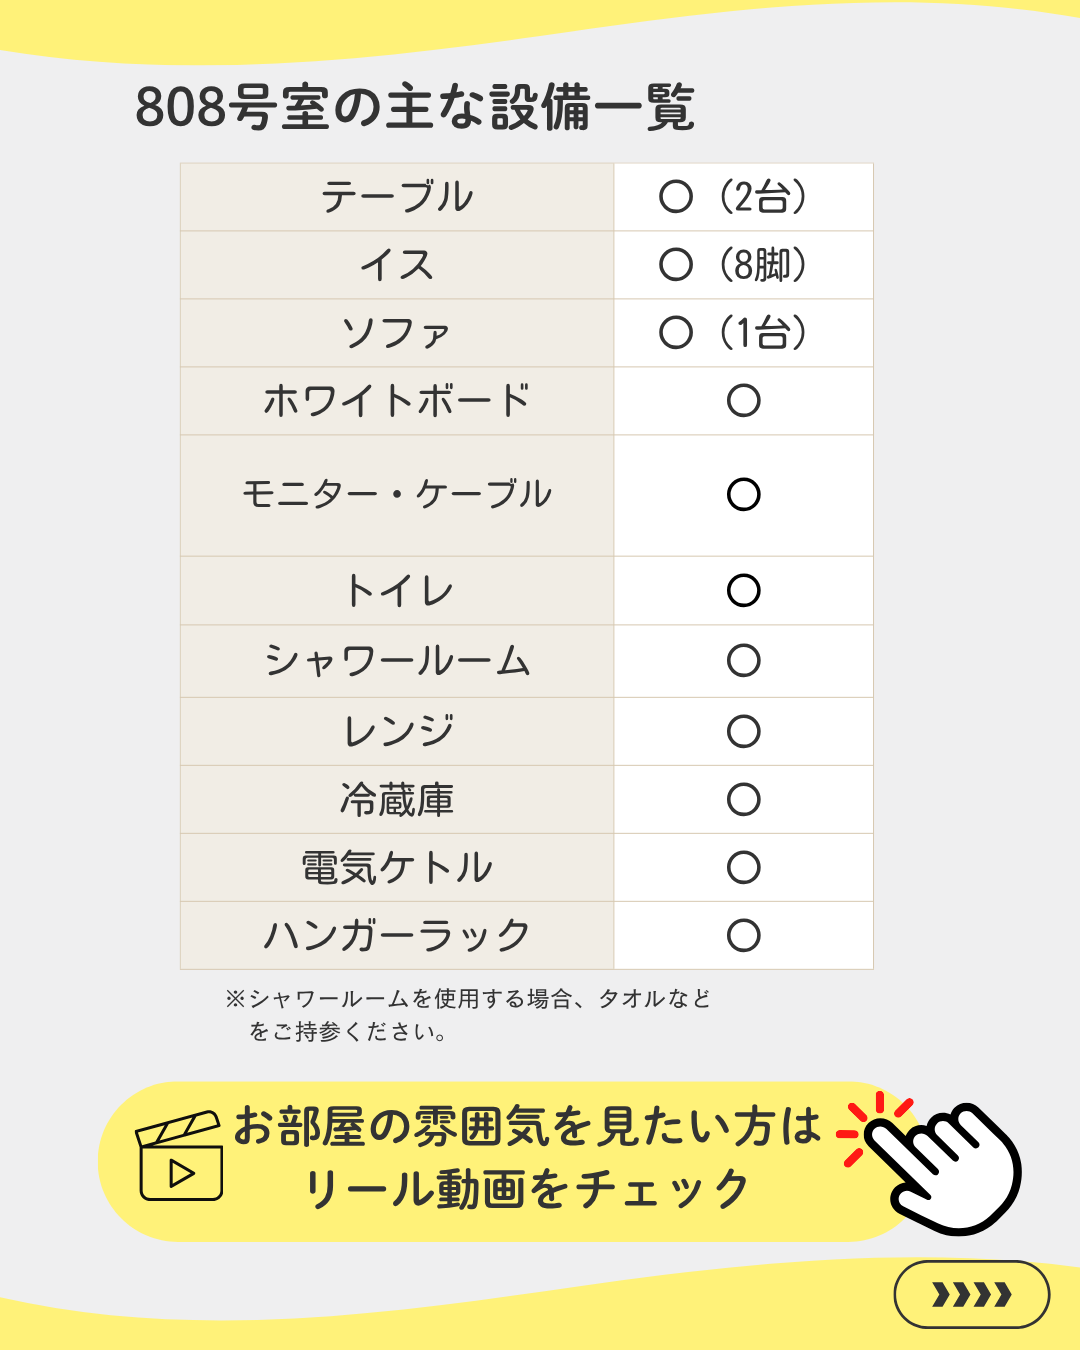This screenshot has height=1350, width=1080.
Task: Click the 2台 table quantity cell
Action: pos(743,197)
